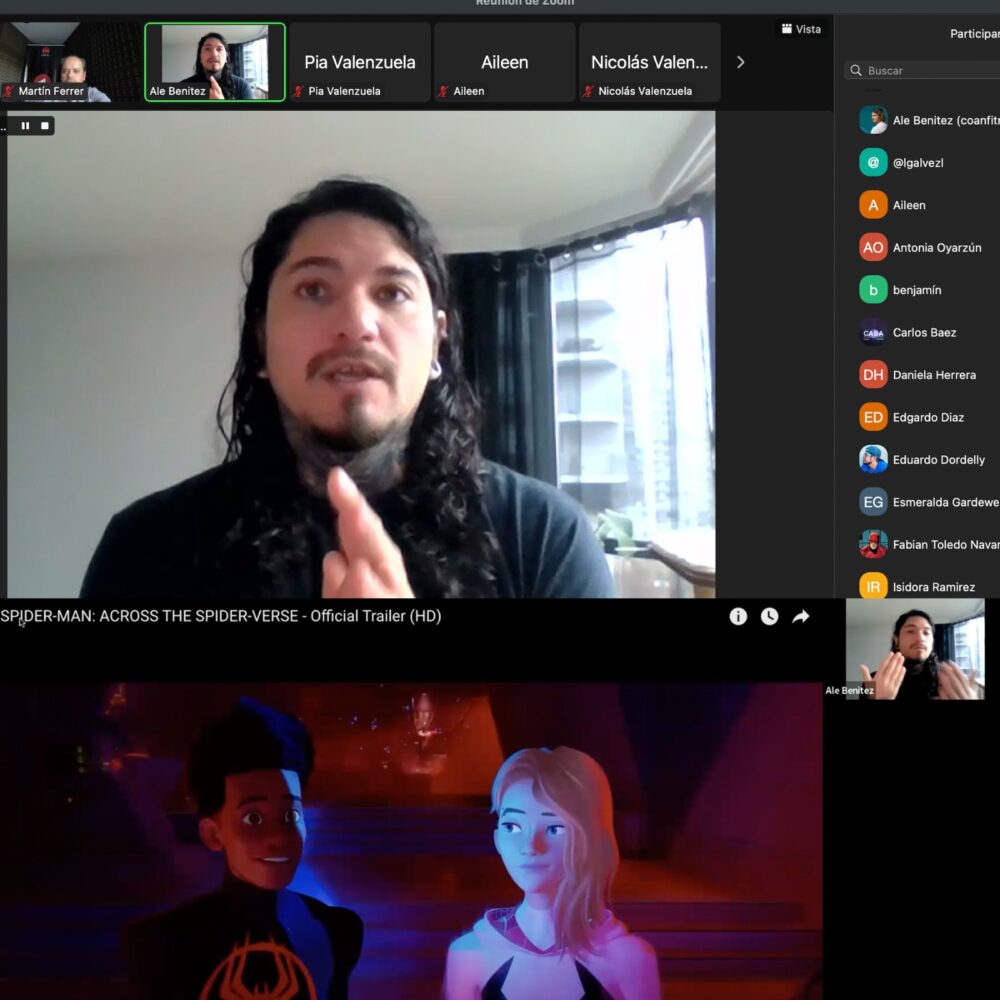Click the main speaker video of Ale Benitez
The height and width of the screenshot is (1000, 1000).
click(x=361, y=355)
